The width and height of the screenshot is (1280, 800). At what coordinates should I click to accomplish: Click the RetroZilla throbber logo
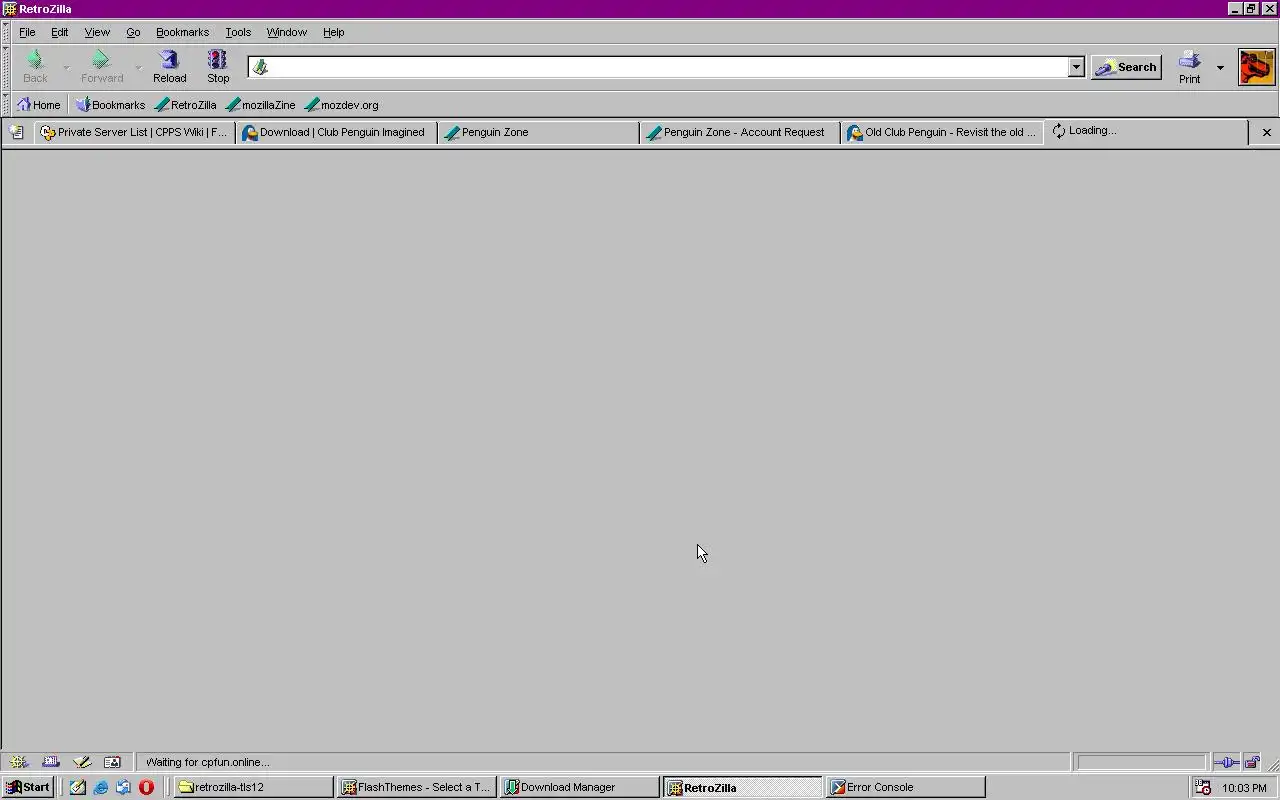pos(1257,67)
